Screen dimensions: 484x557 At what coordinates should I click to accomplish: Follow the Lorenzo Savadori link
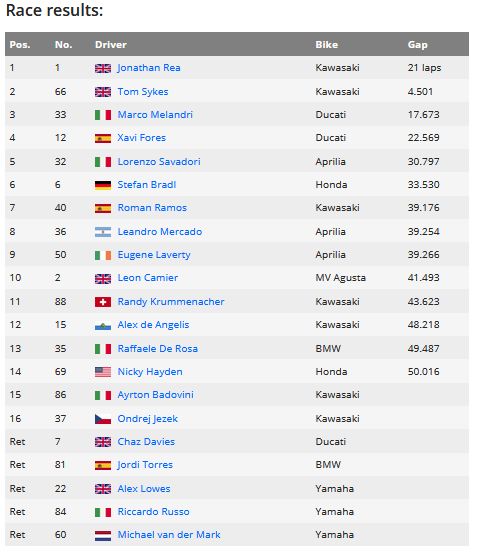[159, 162]
